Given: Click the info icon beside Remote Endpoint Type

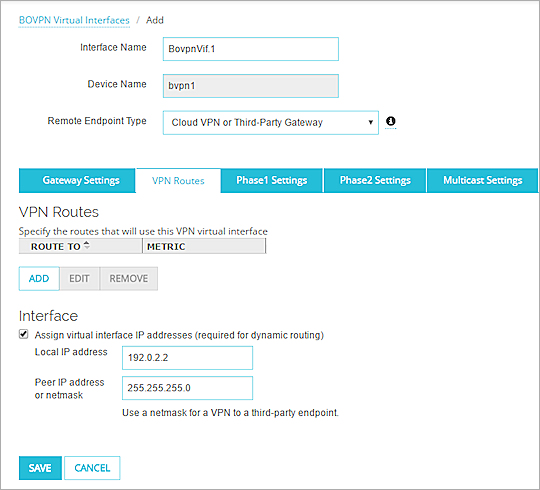Looking at the screenshot, I should pos(390,121).
